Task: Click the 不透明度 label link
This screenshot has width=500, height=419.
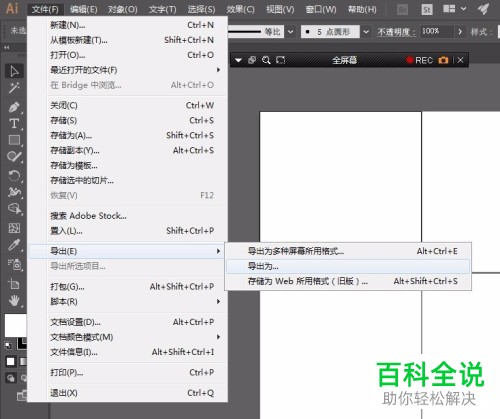Action: coord(396,32)
